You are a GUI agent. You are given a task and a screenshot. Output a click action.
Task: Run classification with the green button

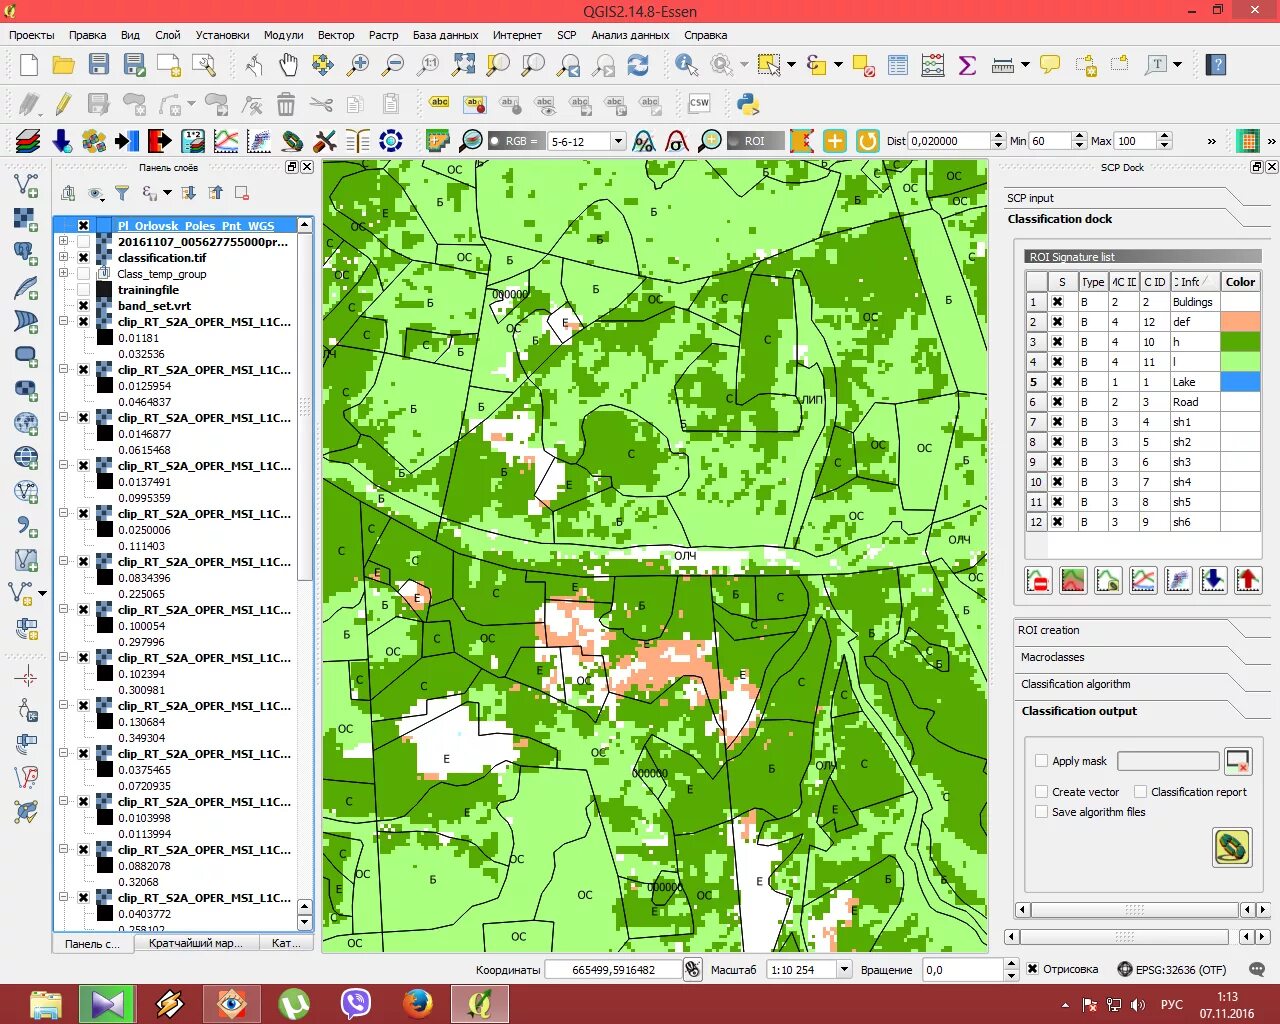(1232, 847)
